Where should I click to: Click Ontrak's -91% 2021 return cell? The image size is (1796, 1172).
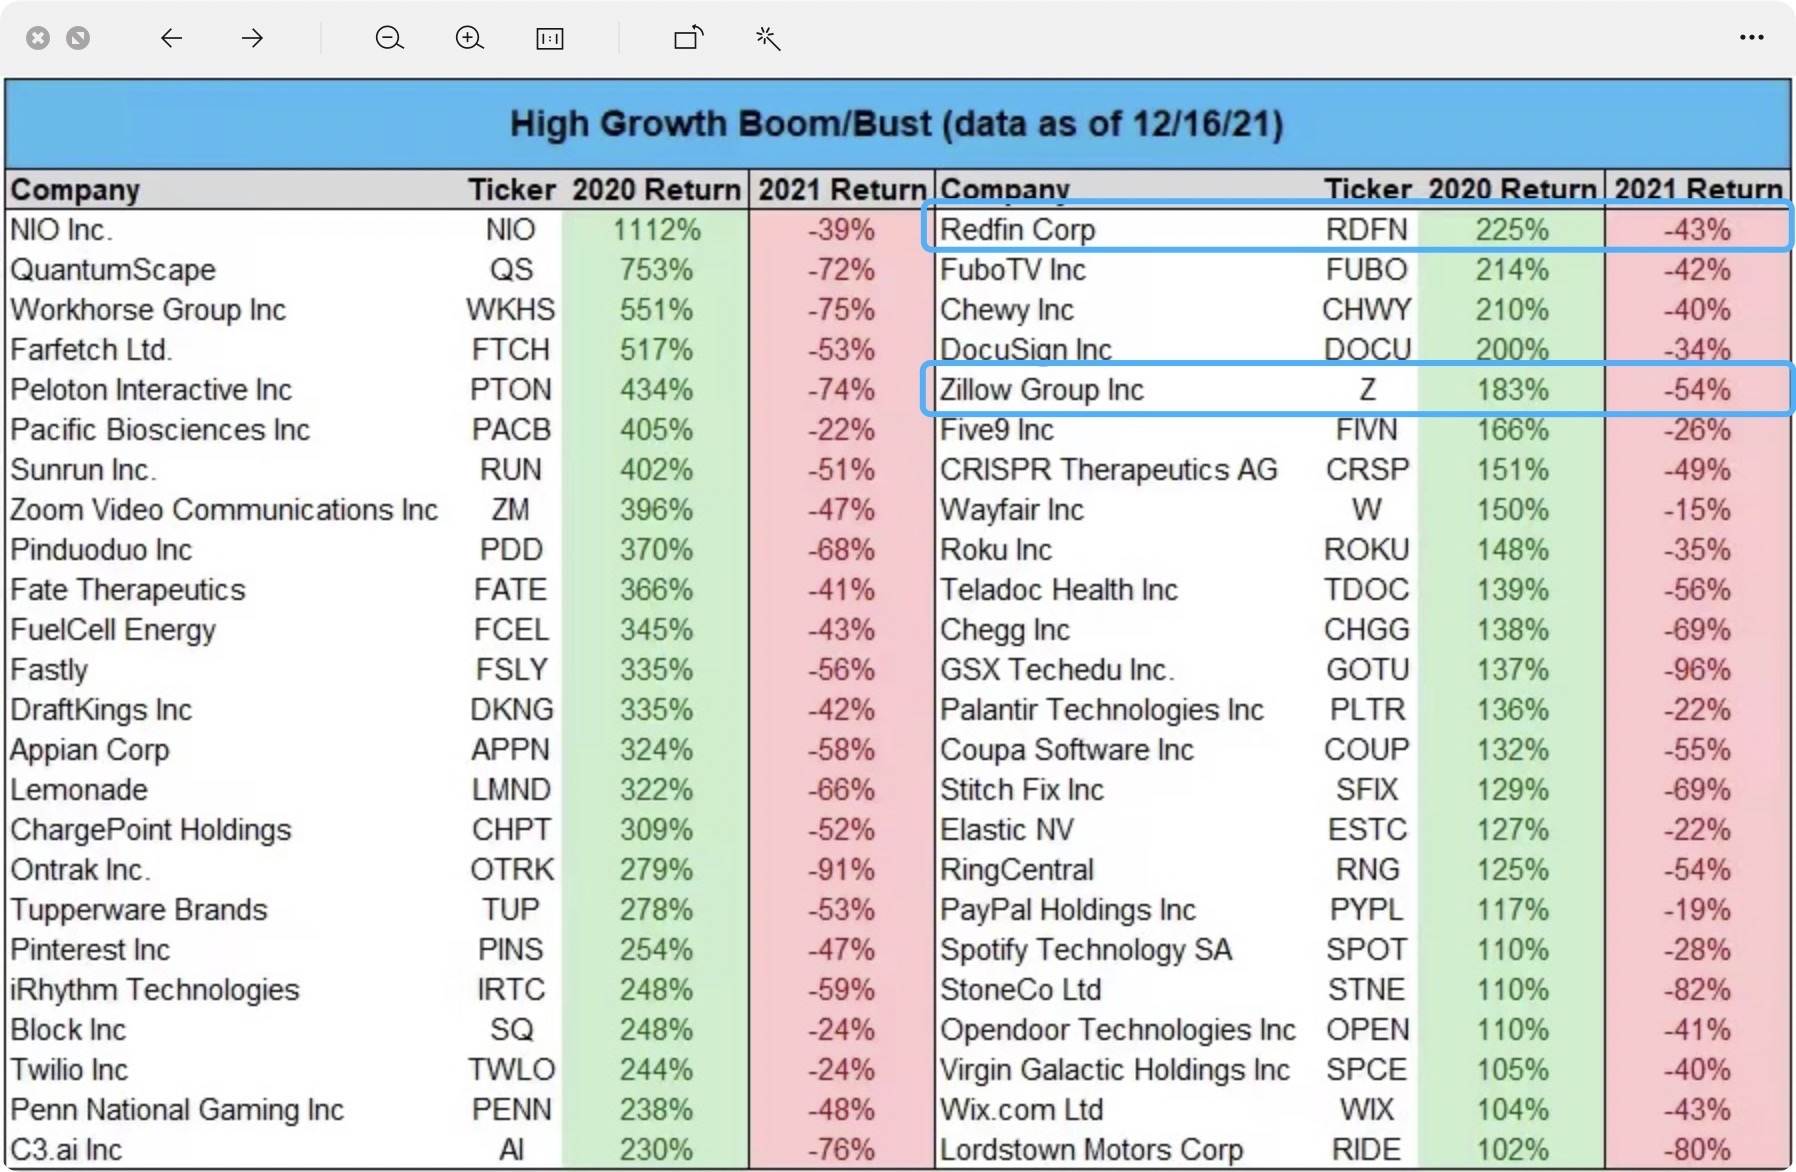(841, 870)
